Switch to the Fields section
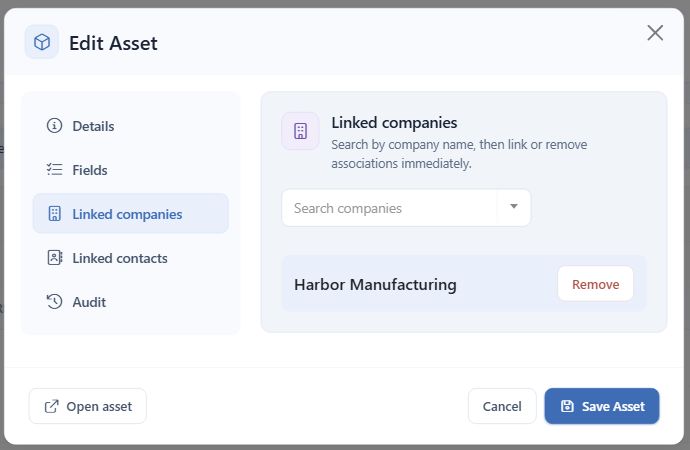Screen dimensions: 690x450 click(x=131, y=170)
